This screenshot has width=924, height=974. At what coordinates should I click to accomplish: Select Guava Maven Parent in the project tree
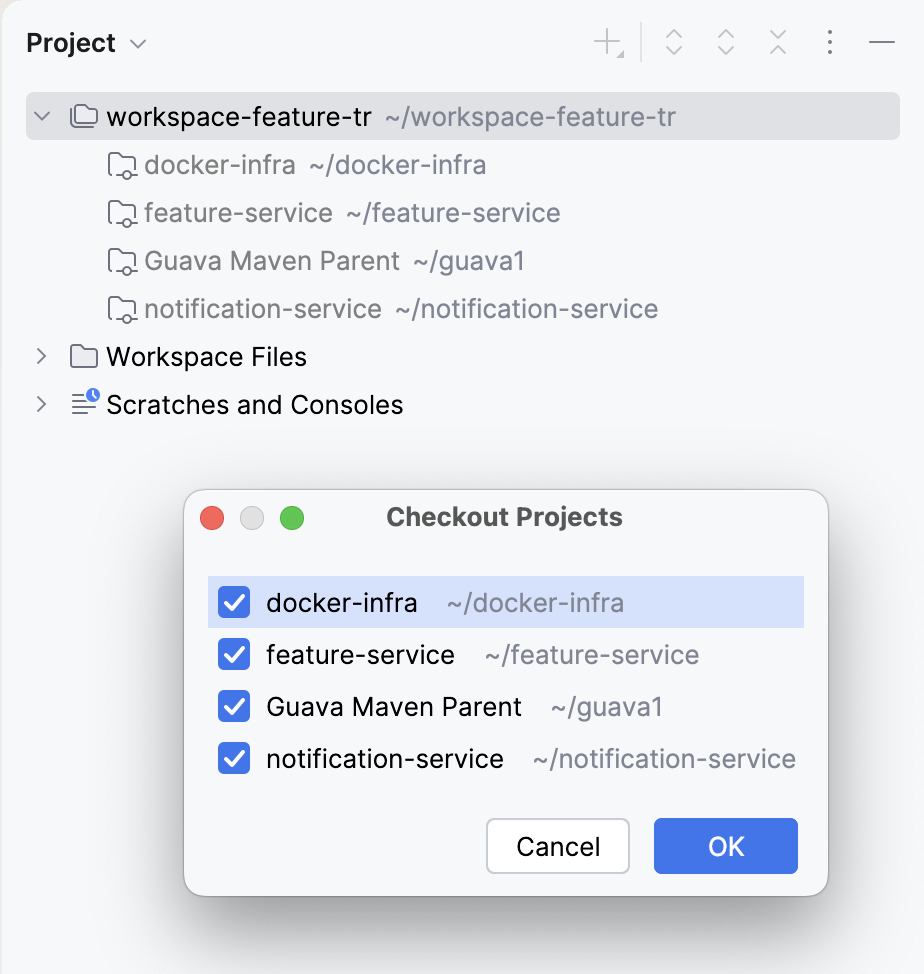coord(270,260)
